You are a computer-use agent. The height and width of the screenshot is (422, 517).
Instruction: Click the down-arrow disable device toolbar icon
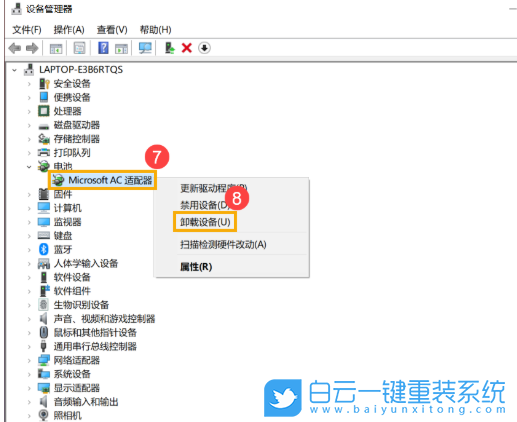point(204,48)
